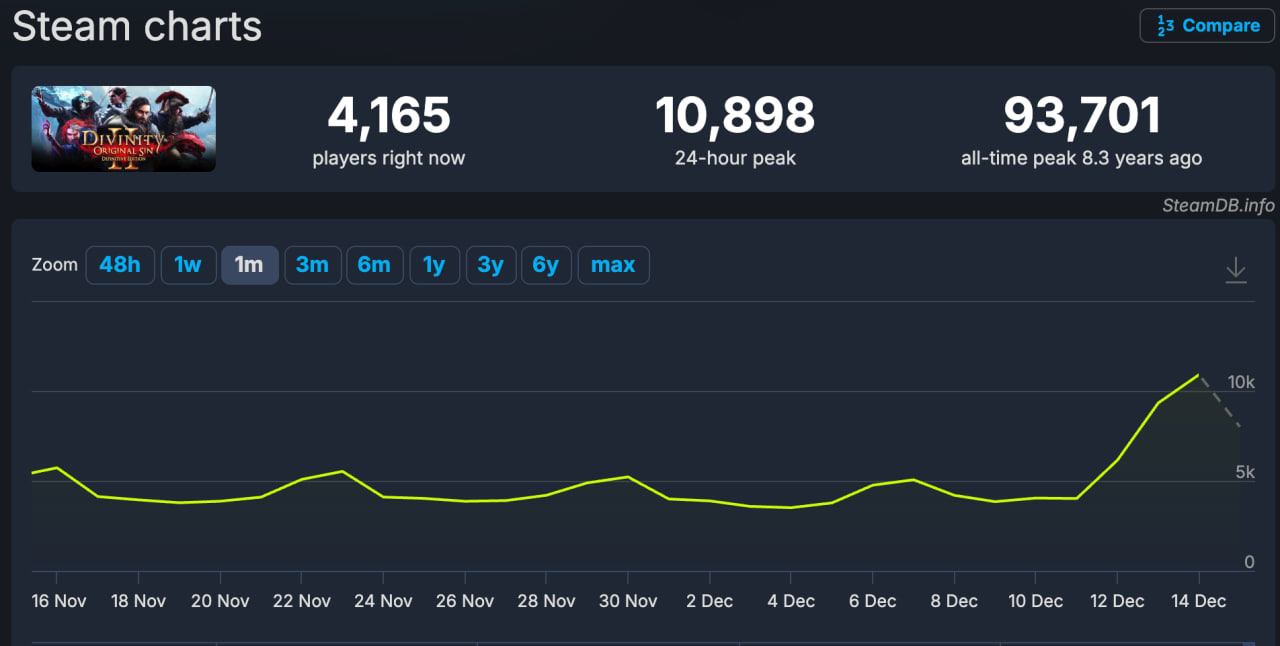Click the chart line at 30 Nov
This screenshot has height=646, width=1280.
pyautogui.click(x=628, y=477)
